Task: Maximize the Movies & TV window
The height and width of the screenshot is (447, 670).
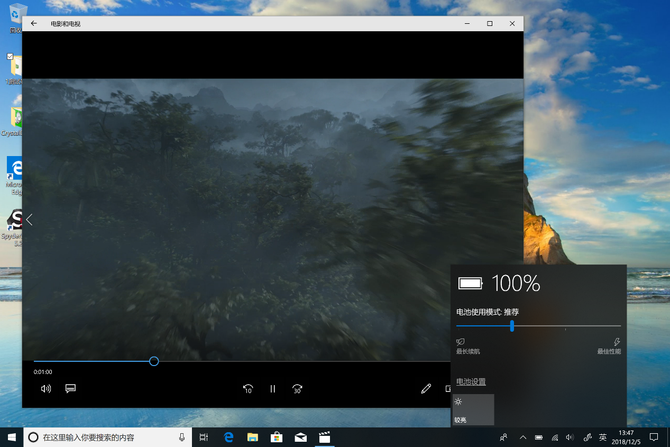Action: coord(490,24)
